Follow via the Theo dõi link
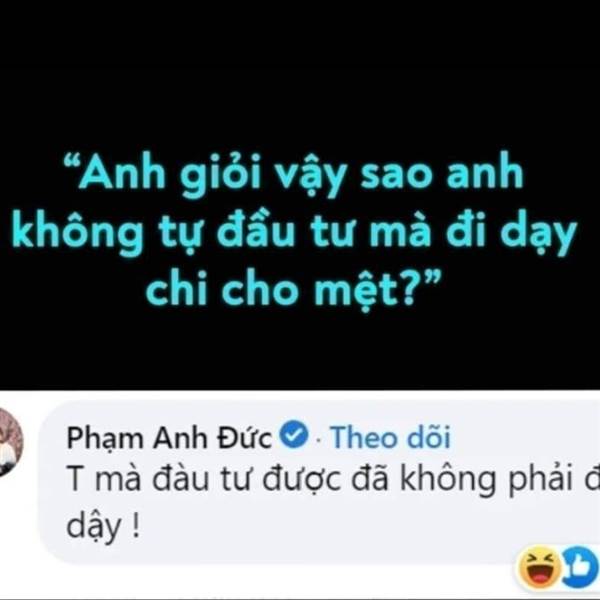Screen dimensions: 600x600 click(390, 437)
